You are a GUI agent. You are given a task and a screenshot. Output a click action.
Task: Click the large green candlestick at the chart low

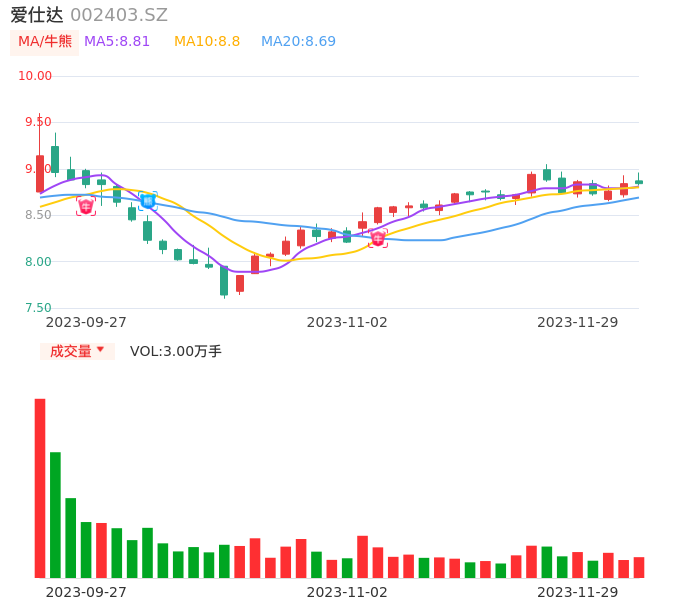click(224, 280)
